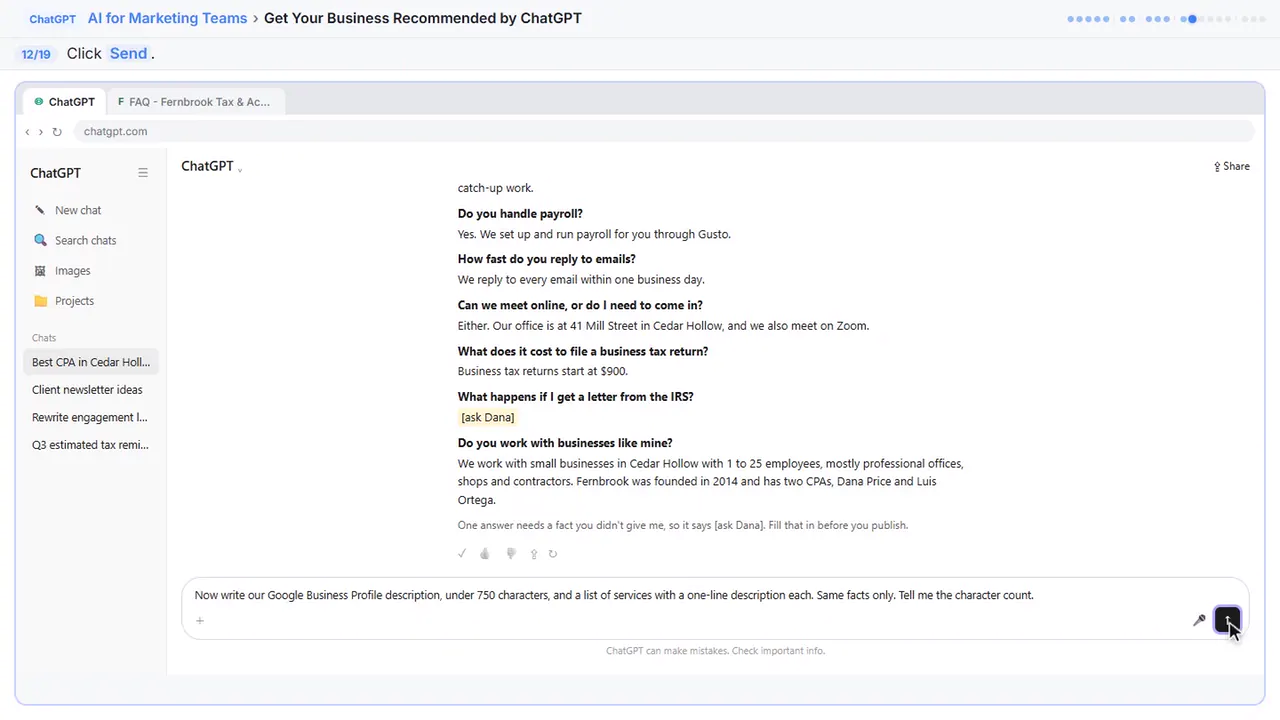1280x720 pixels.
Task: Click the 'Chats' section heading in sidebar
Action: [44, 338]
